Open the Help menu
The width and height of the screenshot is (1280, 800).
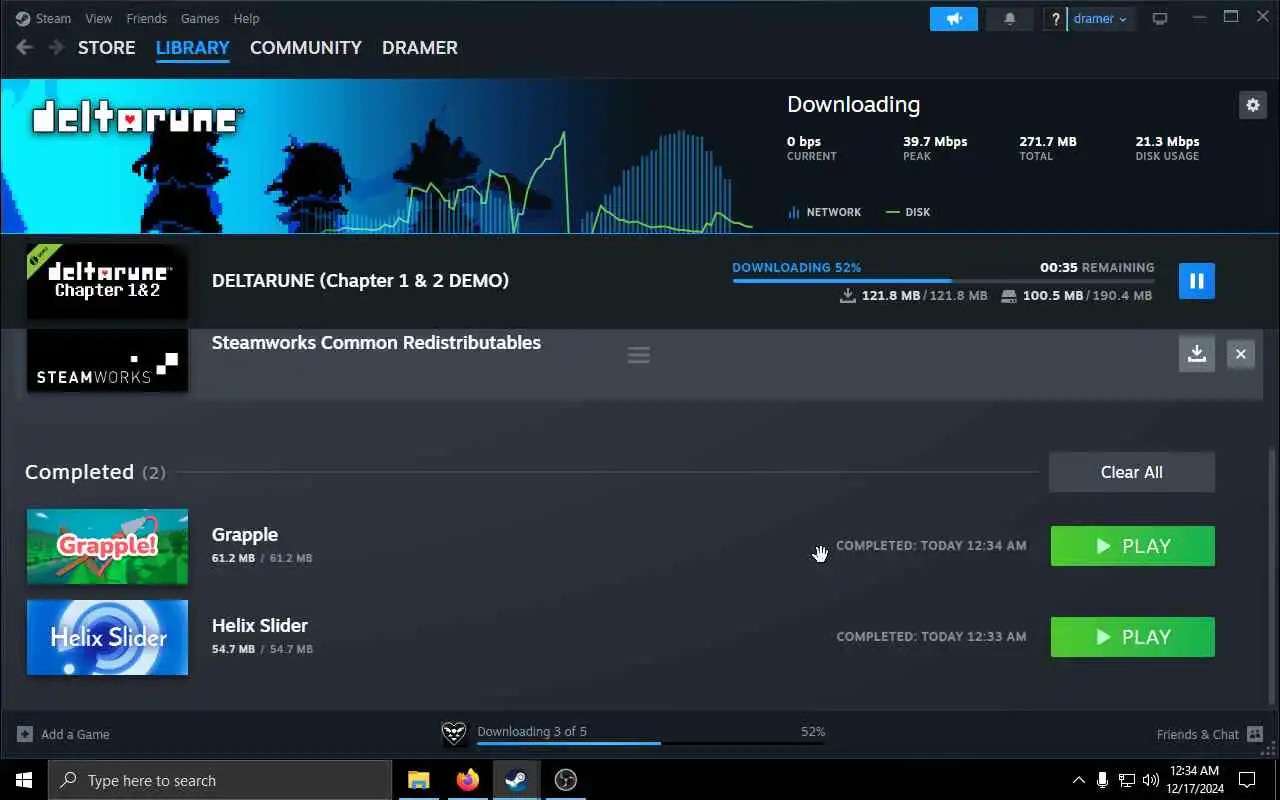246,18
